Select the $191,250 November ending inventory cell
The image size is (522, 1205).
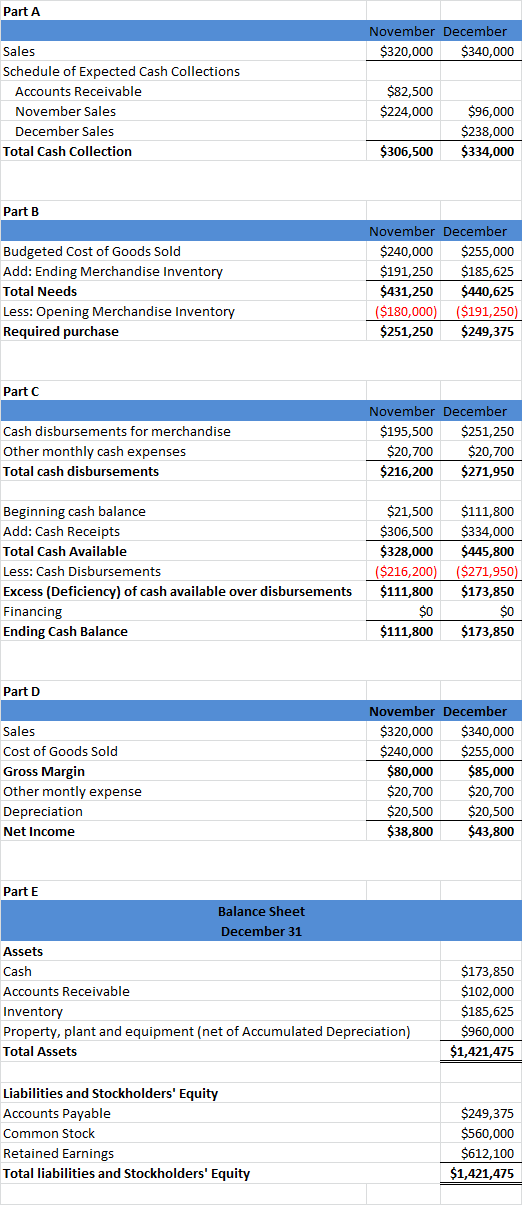pyautogui.click(x=407, y=271)
